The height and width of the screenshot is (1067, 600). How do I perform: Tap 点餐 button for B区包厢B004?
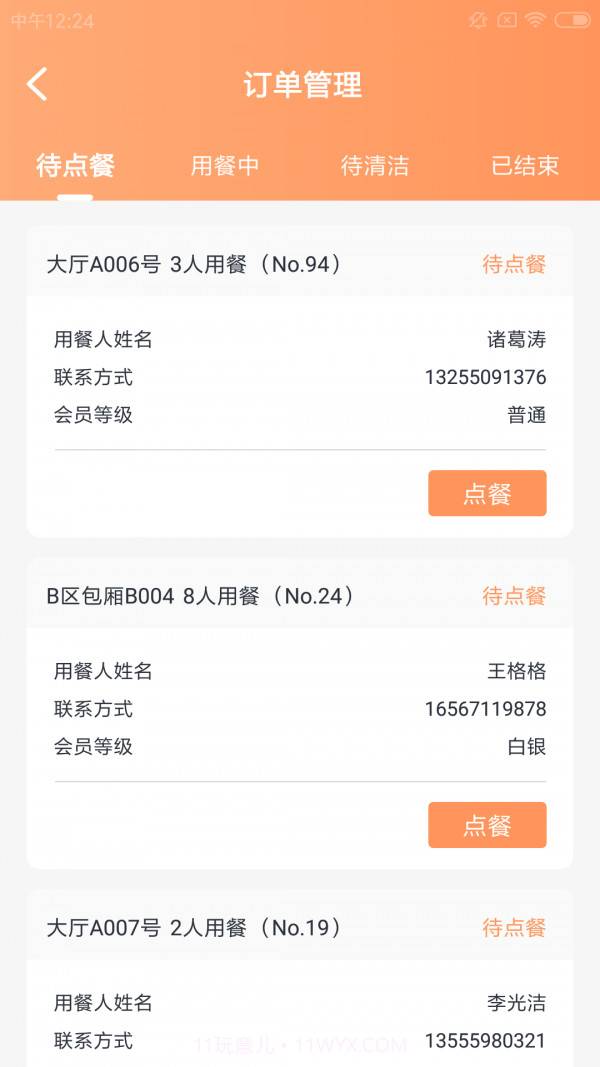[x=487, y=825]
